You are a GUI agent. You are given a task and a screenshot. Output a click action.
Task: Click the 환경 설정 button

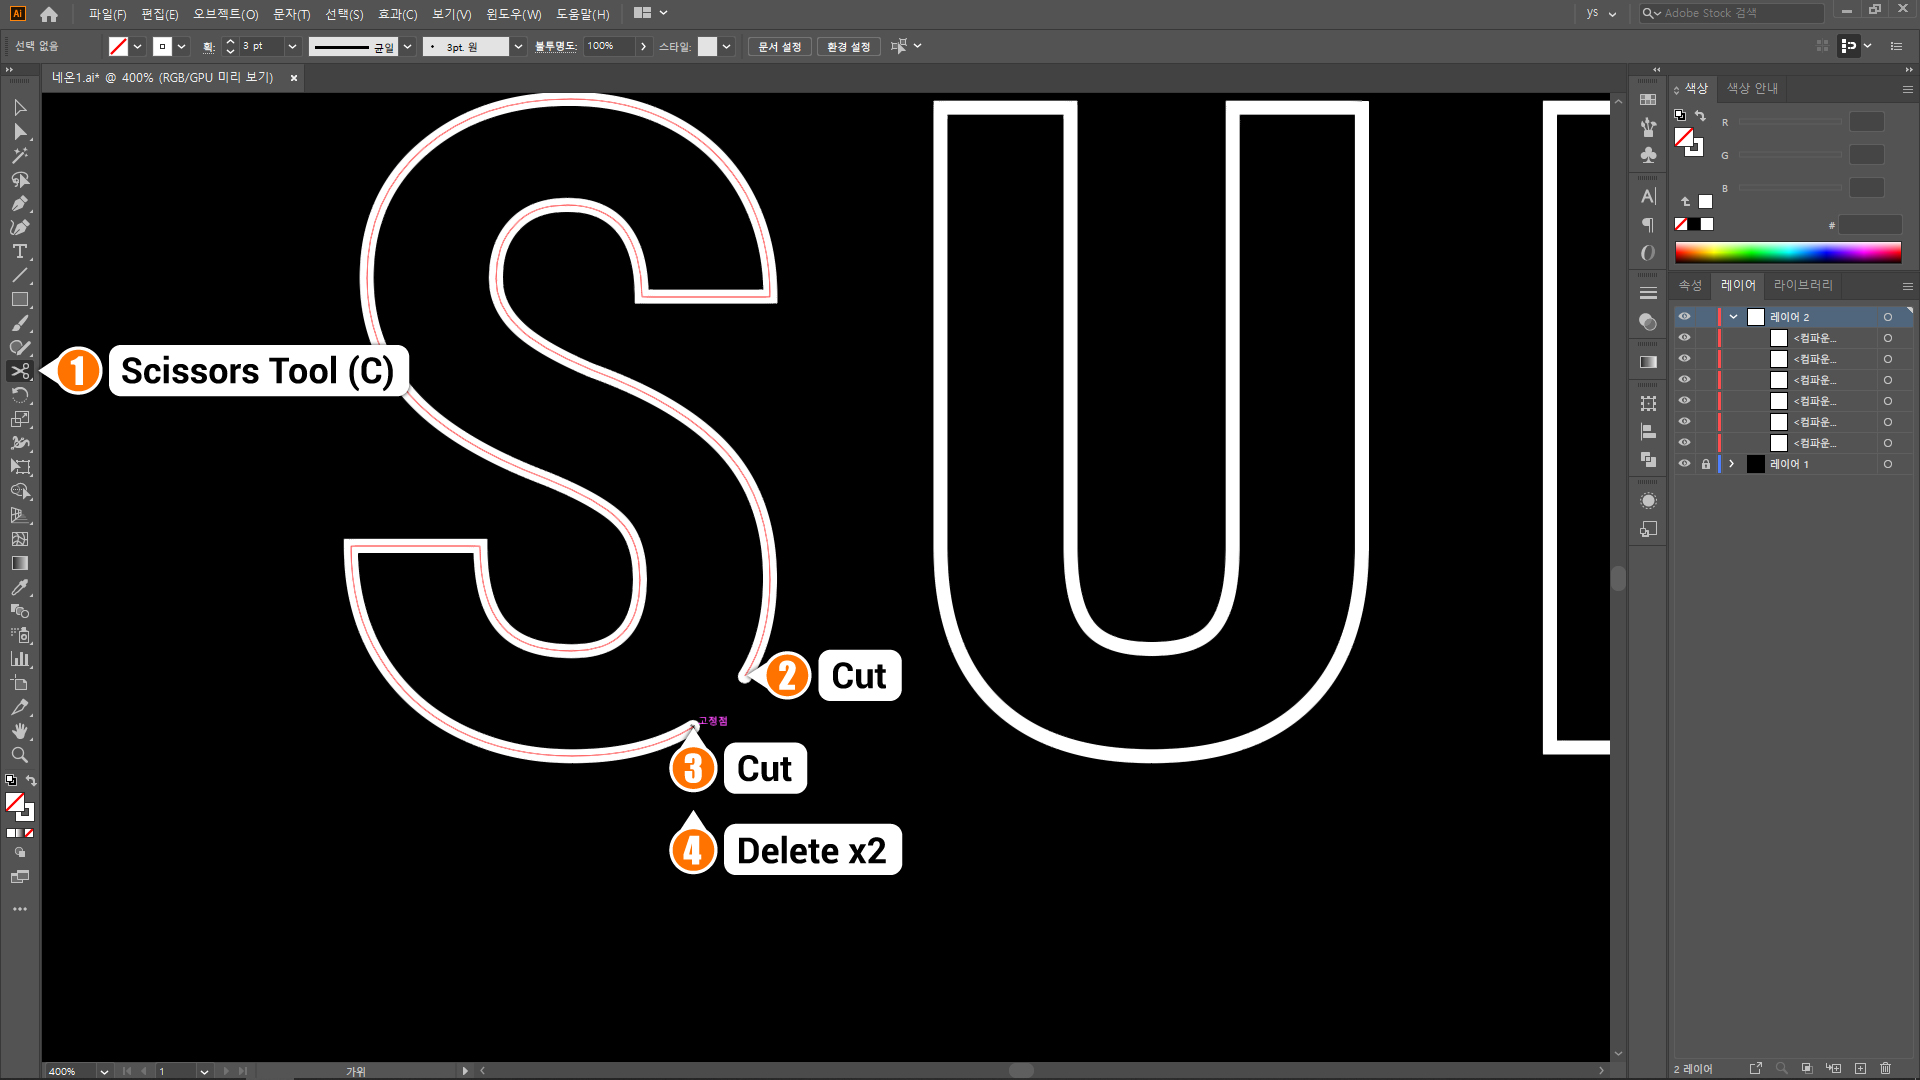tap(848, 46)
